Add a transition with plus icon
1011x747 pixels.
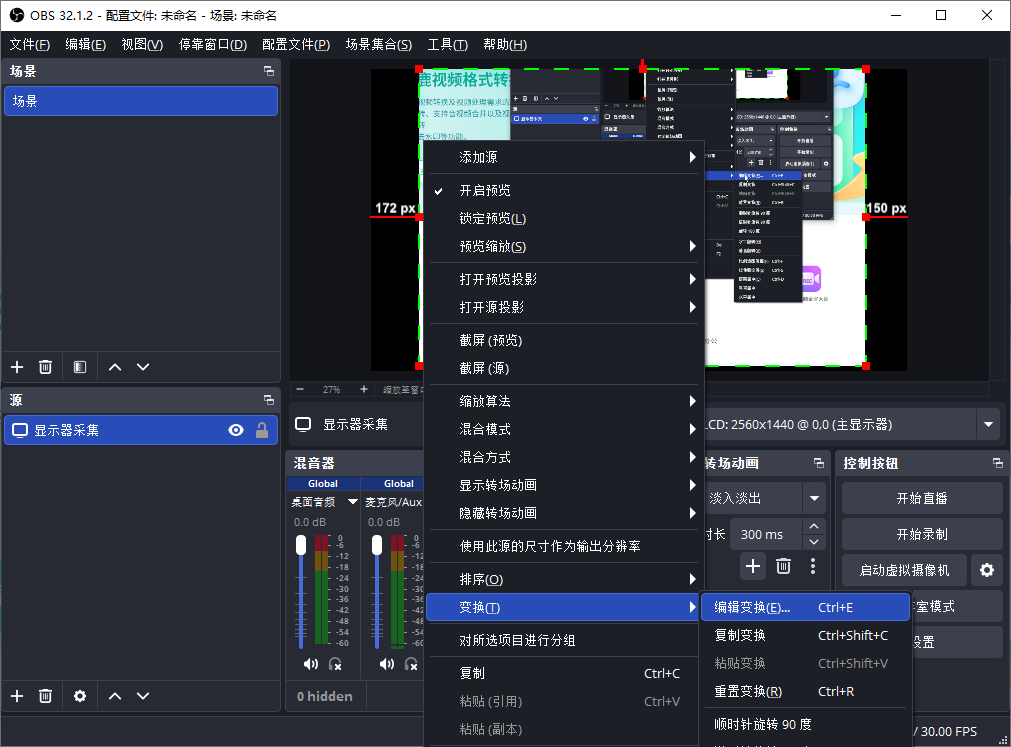coord(752,566)
